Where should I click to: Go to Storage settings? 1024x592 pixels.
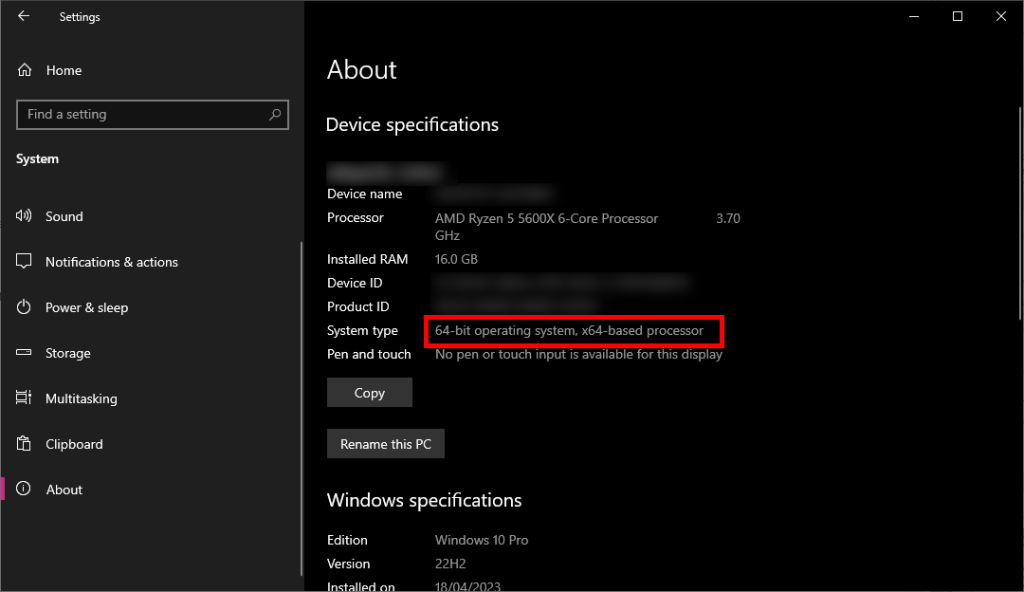point(68,353)
